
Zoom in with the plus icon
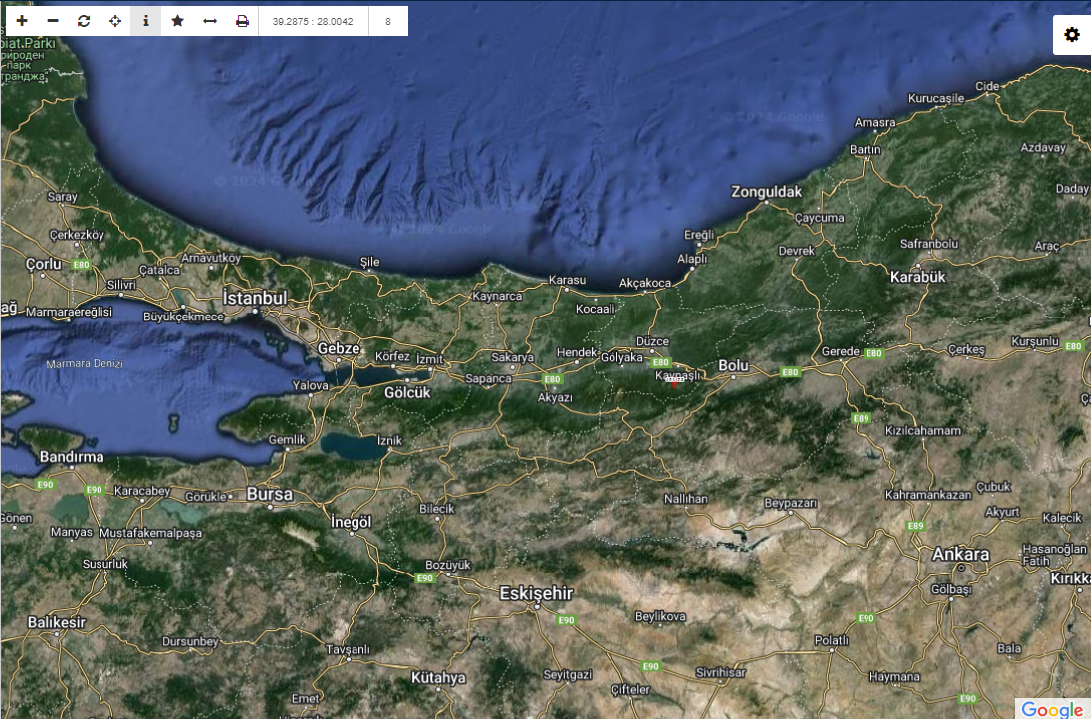22,21
